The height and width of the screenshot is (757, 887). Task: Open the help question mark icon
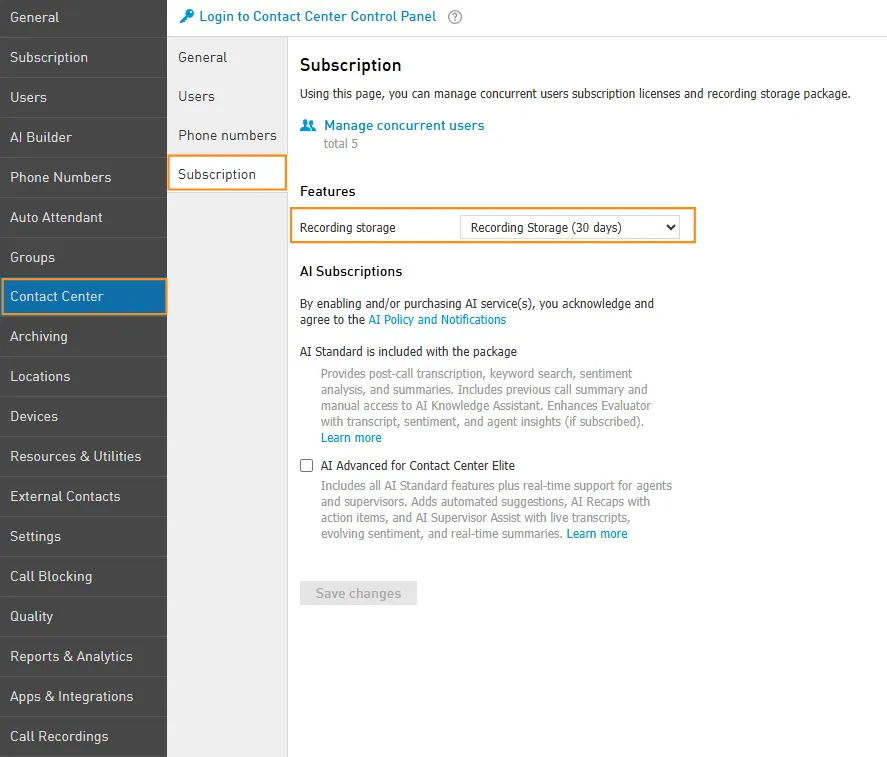click(455, 17)
